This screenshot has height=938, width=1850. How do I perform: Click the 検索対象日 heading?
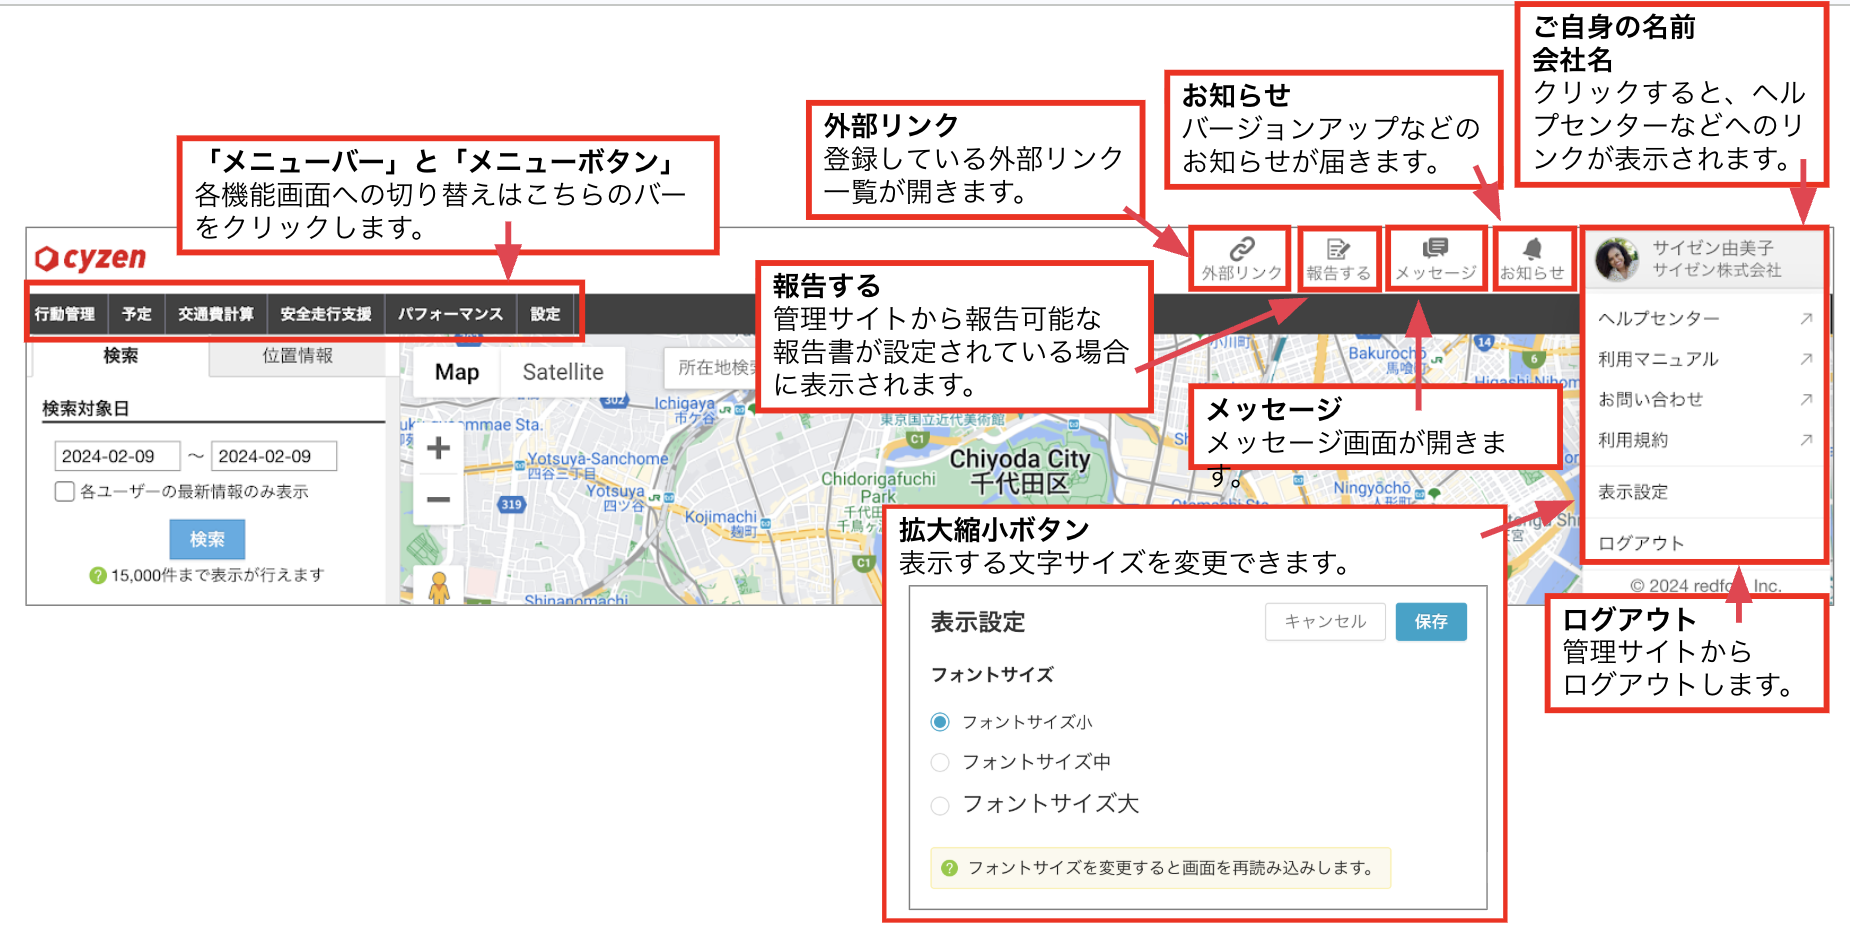point(85,408)
